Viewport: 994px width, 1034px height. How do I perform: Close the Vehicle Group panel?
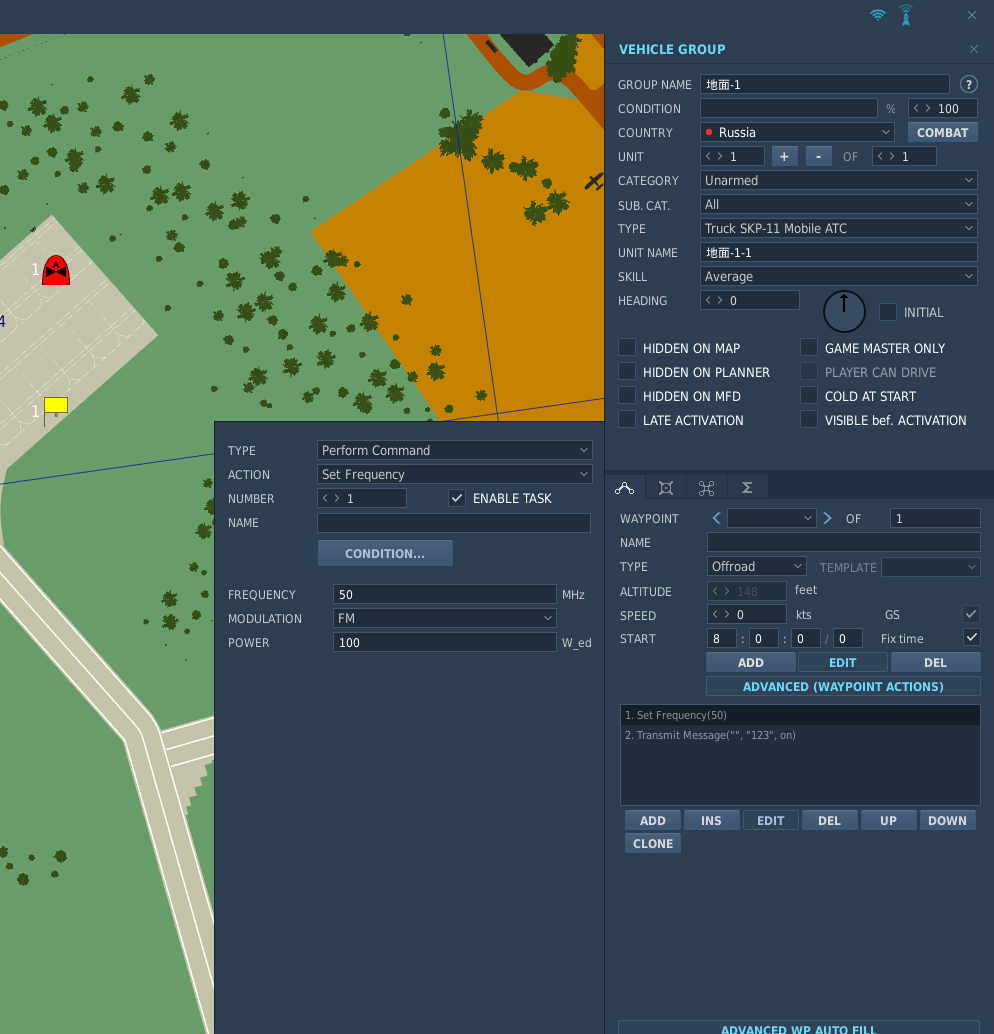[x=974, y=49]
